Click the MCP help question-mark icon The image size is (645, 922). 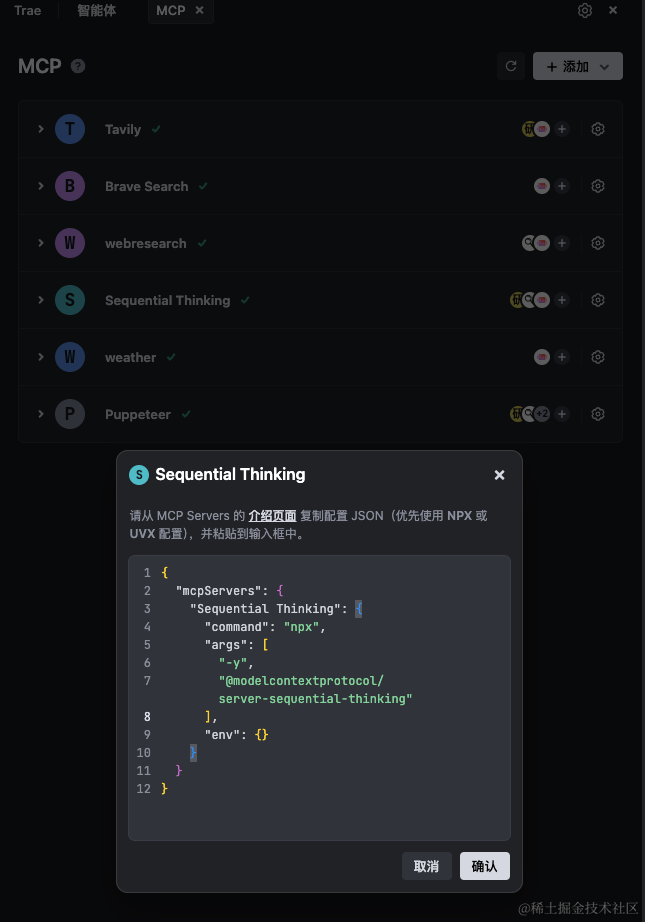[x=78, y=66]
